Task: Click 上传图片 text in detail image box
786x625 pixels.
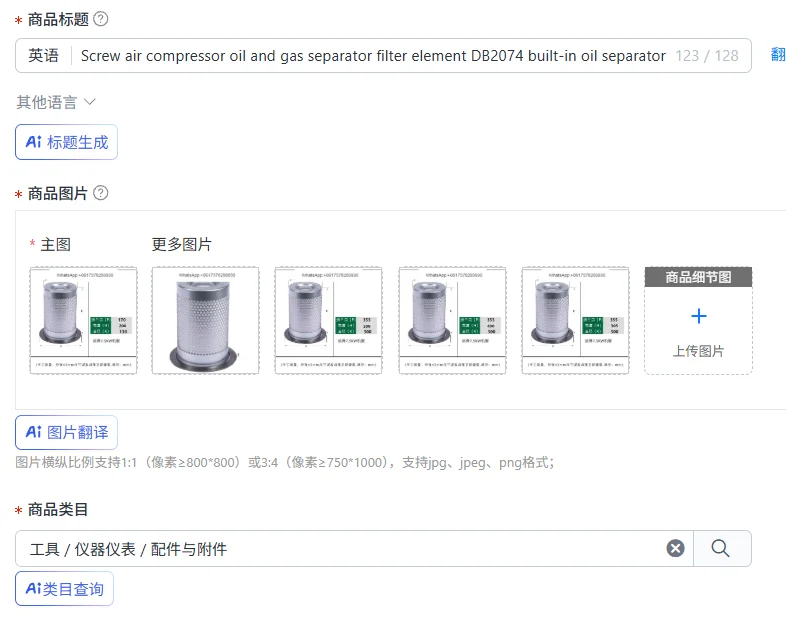Action: (698, 351)
